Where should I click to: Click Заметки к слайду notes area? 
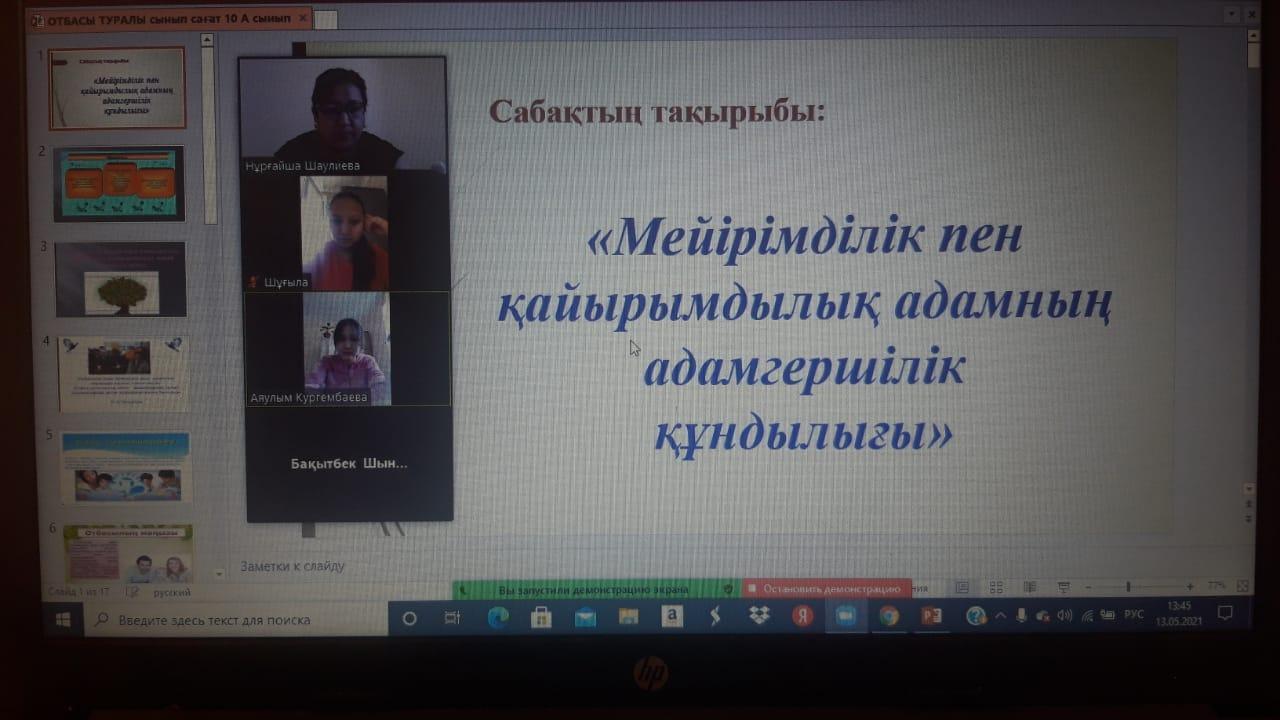(292, 566)
